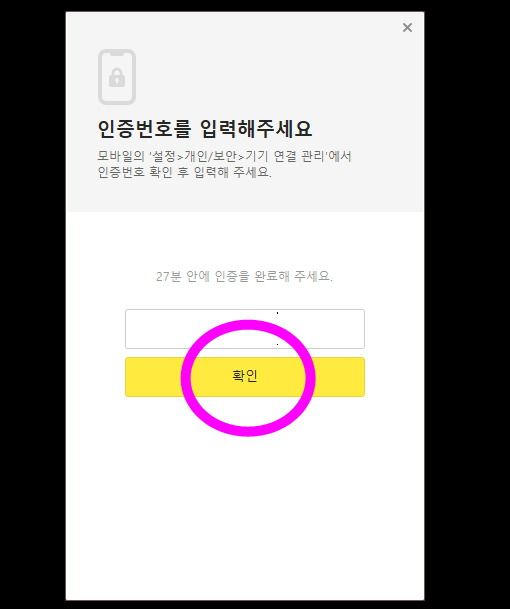The height and width of the screenshot is (609, 510).
Task: Click the black area right of the dialog
Action: click(x=467, y=304)
